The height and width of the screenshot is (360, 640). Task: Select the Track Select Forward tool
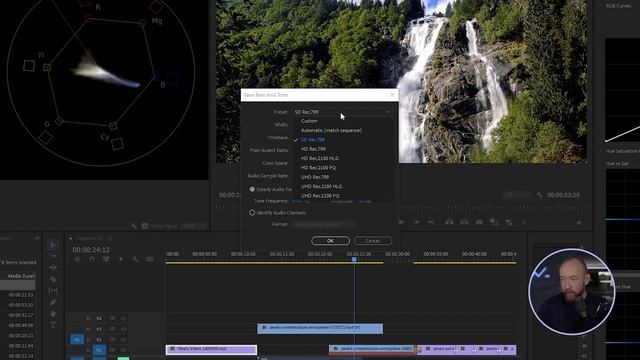tap(53, 256)
